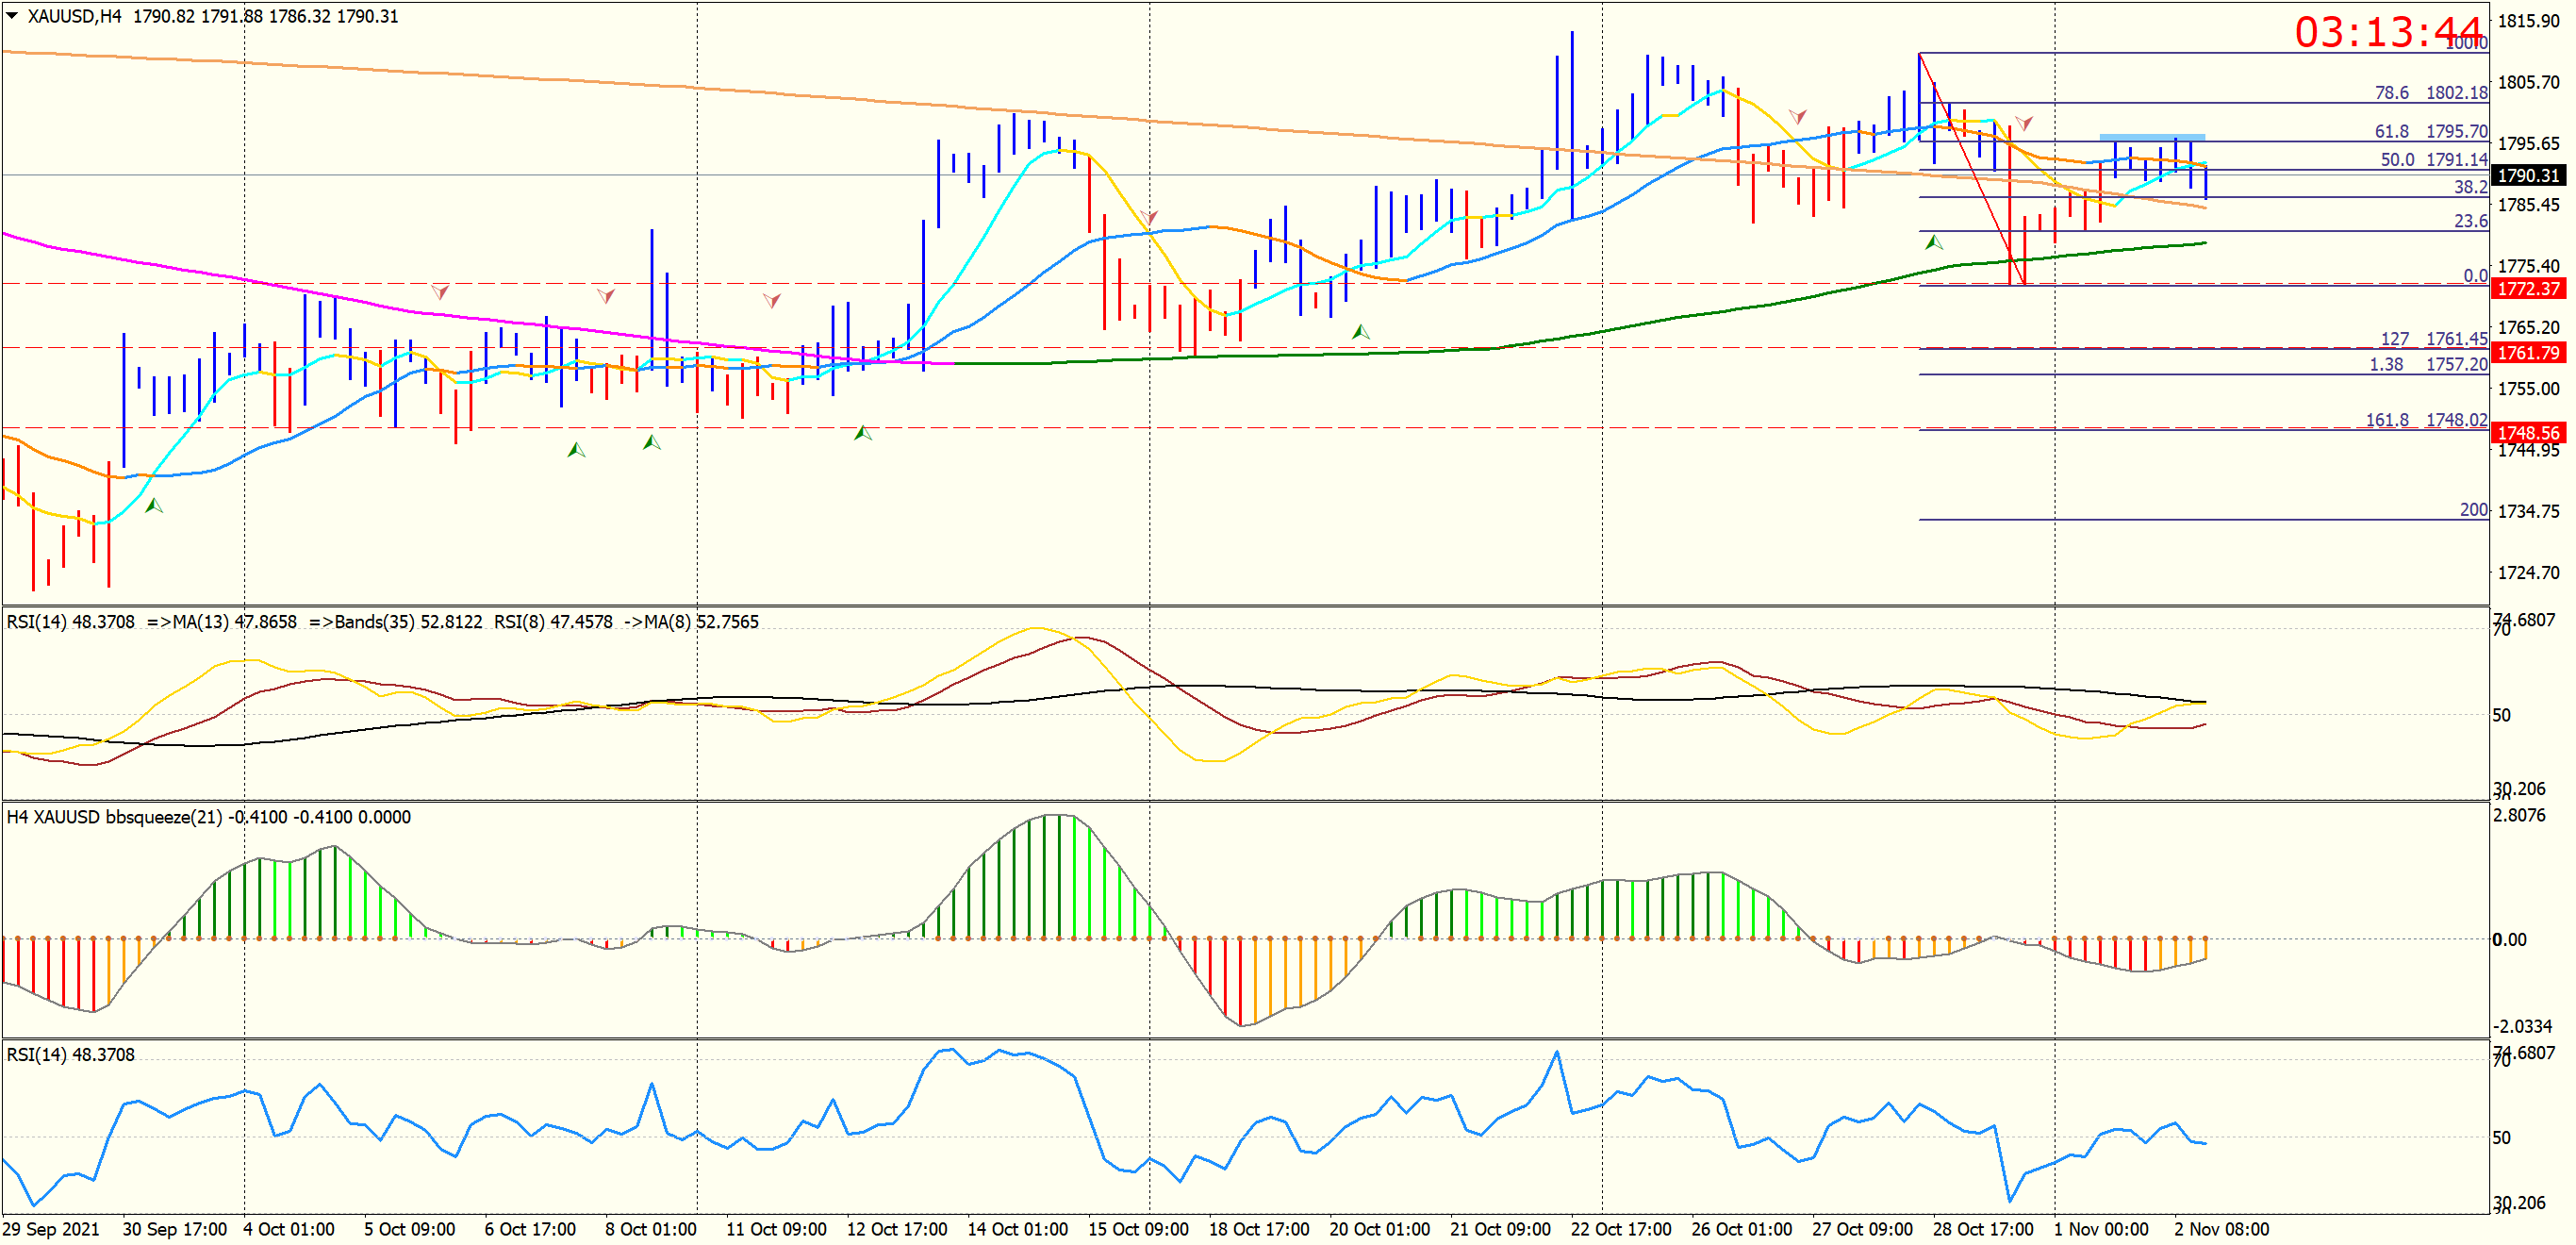Click the 2 Nov 08:00 time axis label

(2221, 1229)
